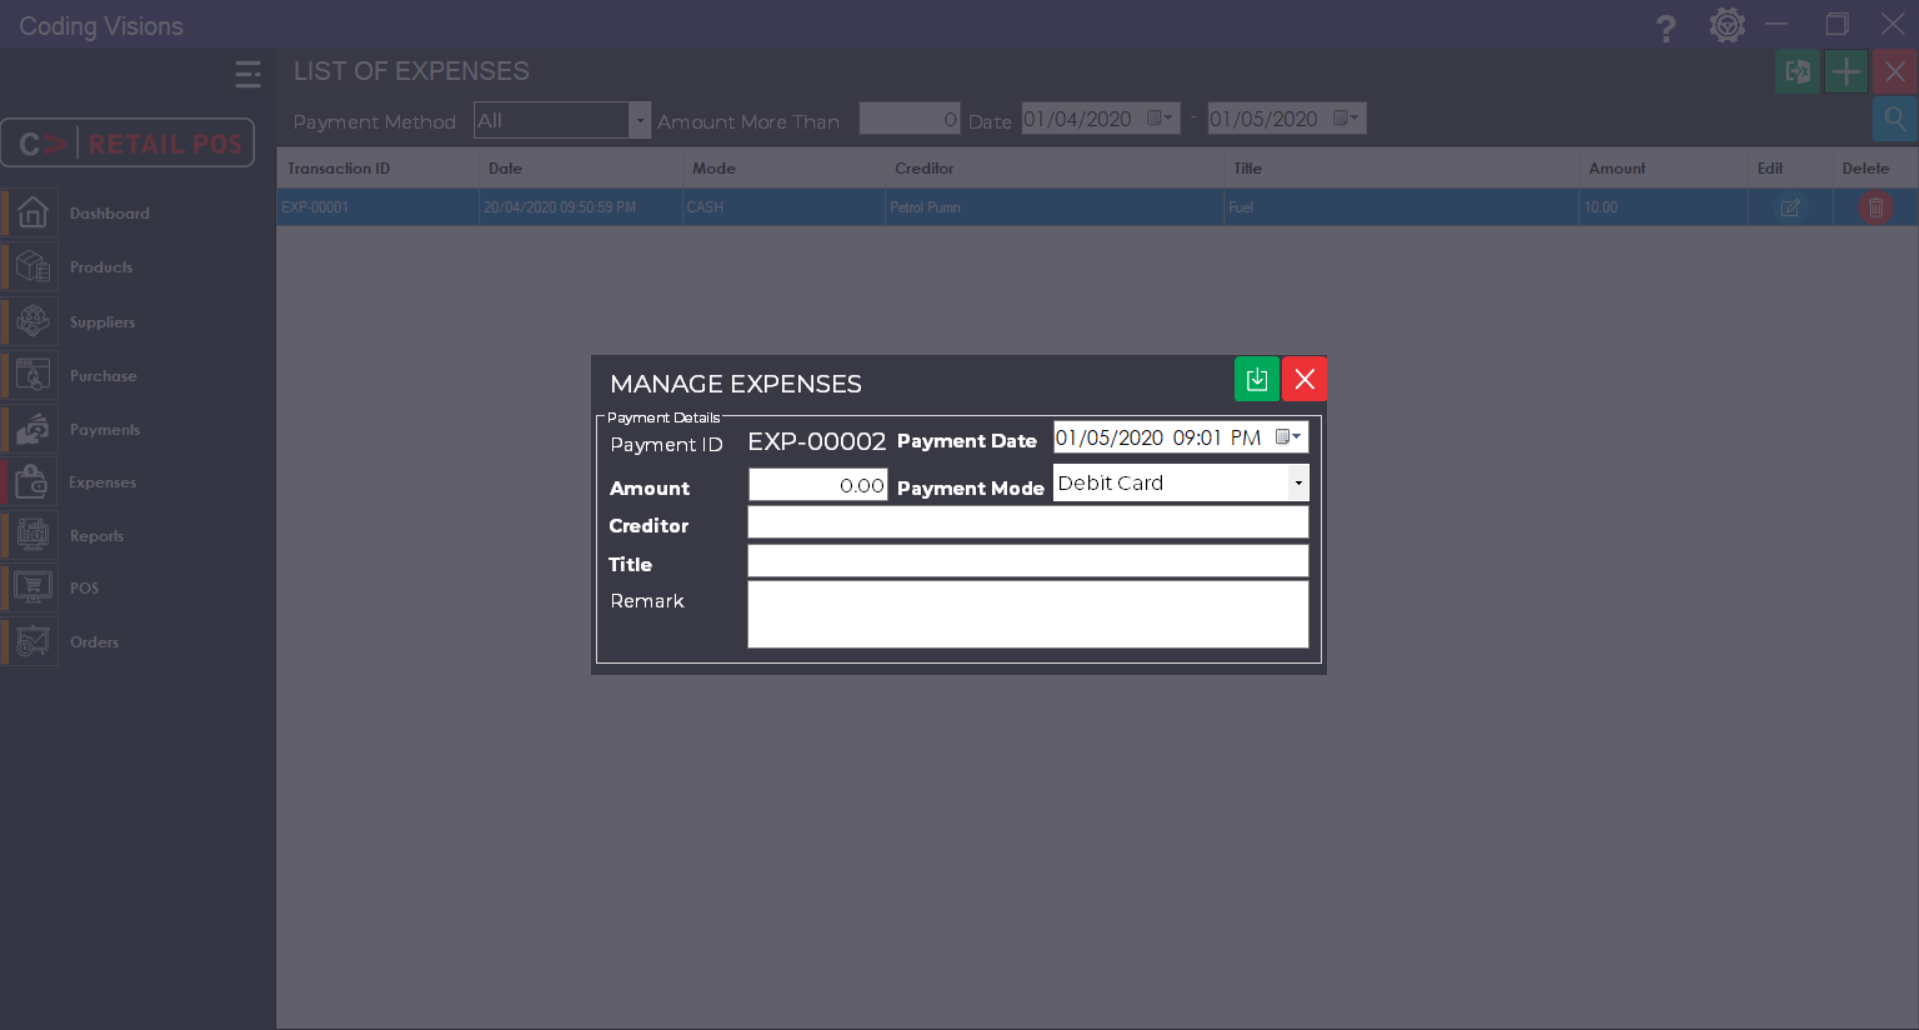Screen dimensions: 1919x1030
Task: Close the List of Expenses panel
Action: (x=1895, y=72)
